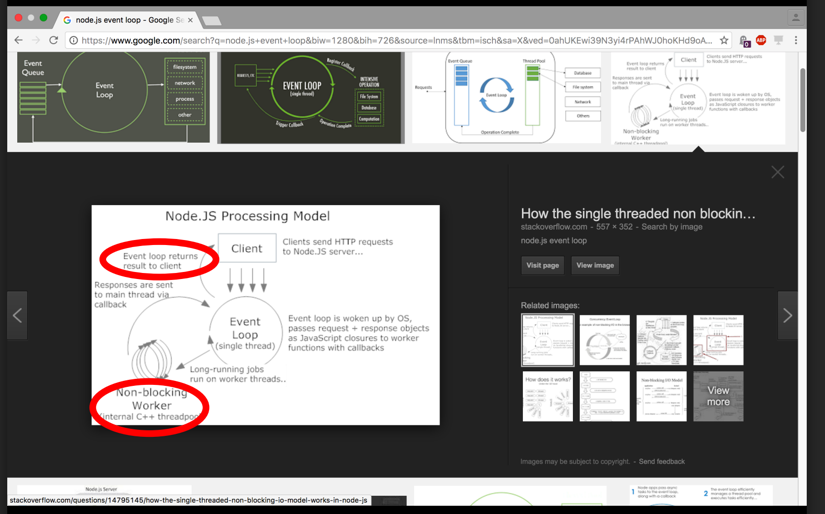Click the 'Related images:' heading
The width and height of the screenshot is (825, 514).
550,305
